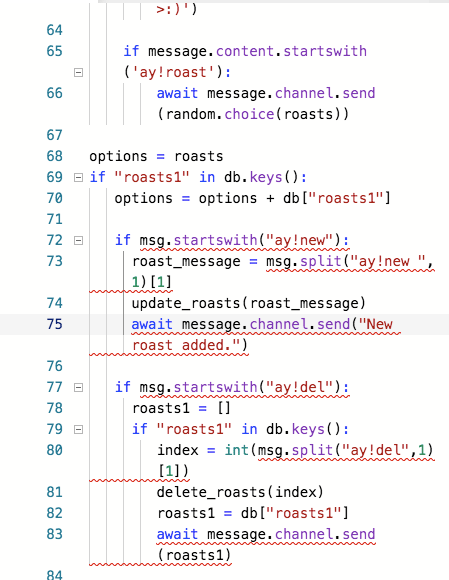Click db["roasts1"] on line 82
This screenshot has height=580, width=449.
coord(295,513)
